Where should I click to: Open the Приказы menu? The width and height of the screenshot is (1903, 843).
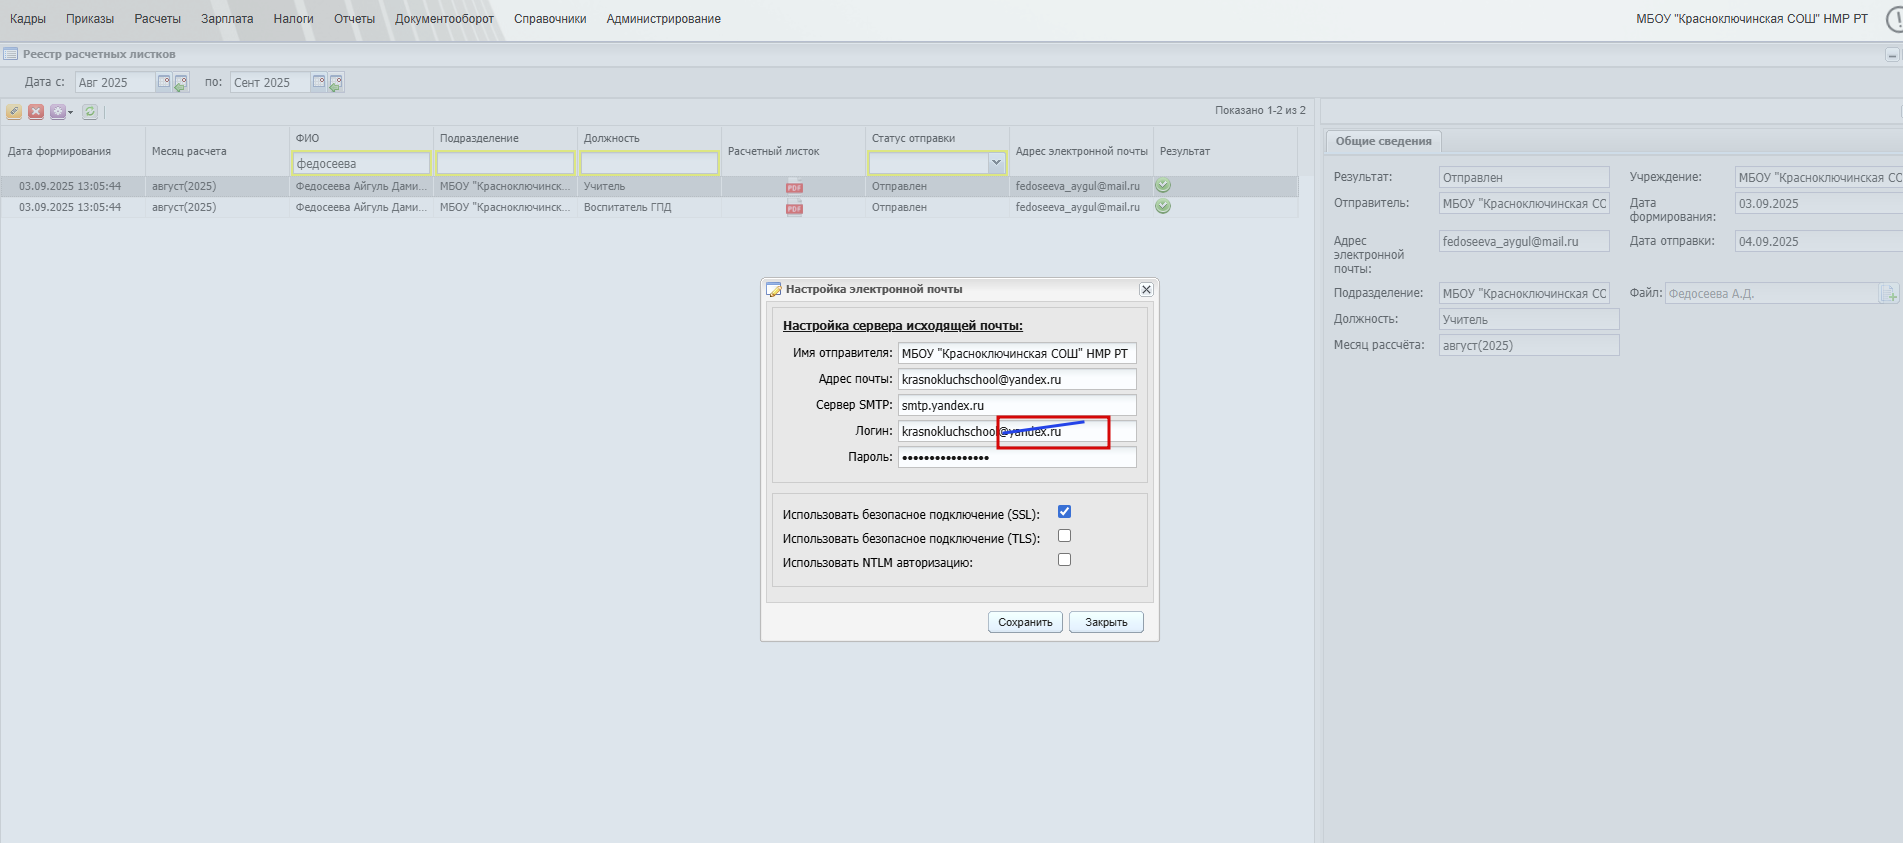click(x=90, y=19)
